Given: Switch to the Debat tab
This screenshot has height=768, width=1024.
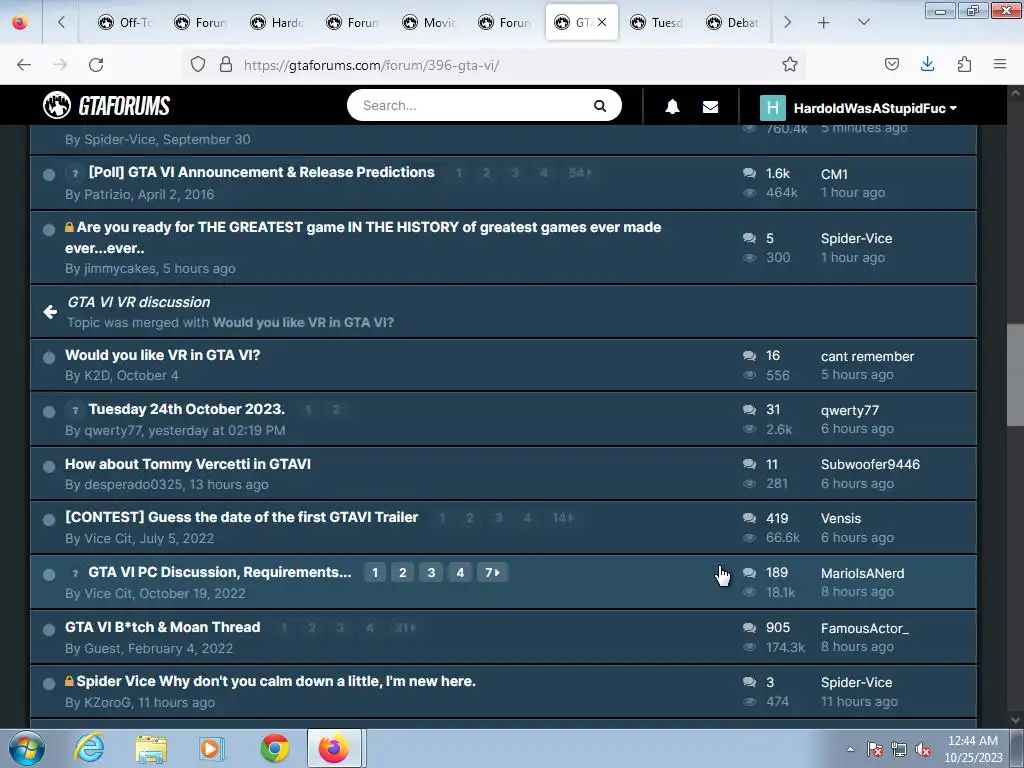Looking at the screenshot, I should [x=733, y=23].
